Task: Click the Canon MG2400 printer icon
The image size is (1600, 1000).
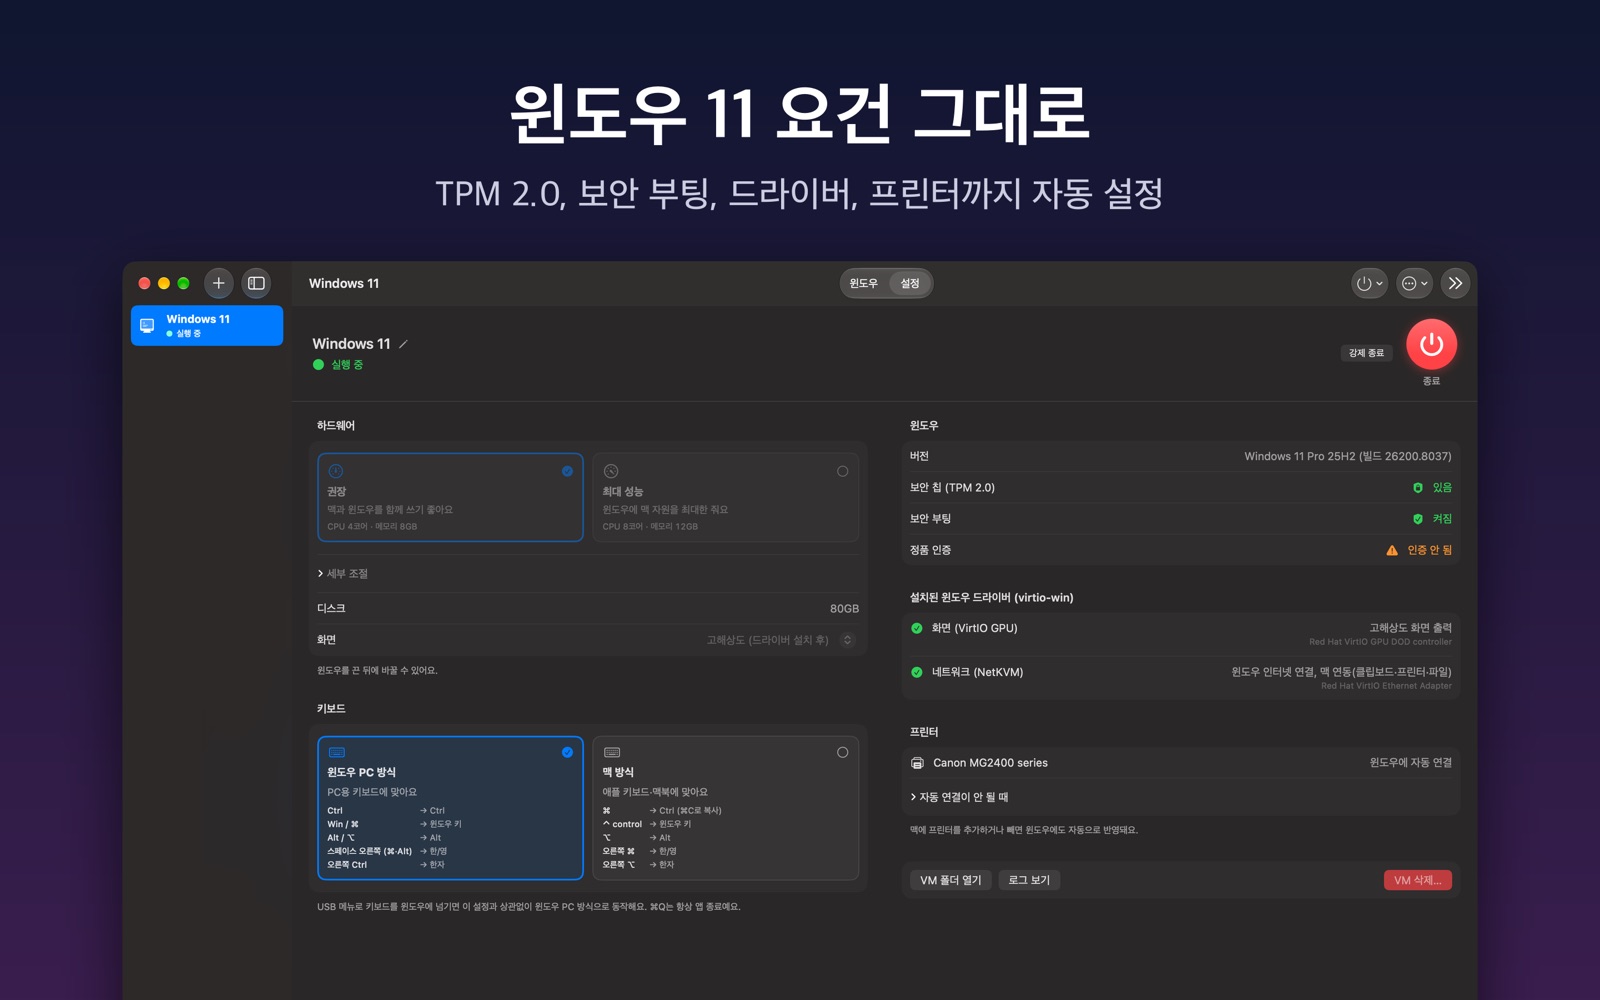Action: click(x=917, y=763)
